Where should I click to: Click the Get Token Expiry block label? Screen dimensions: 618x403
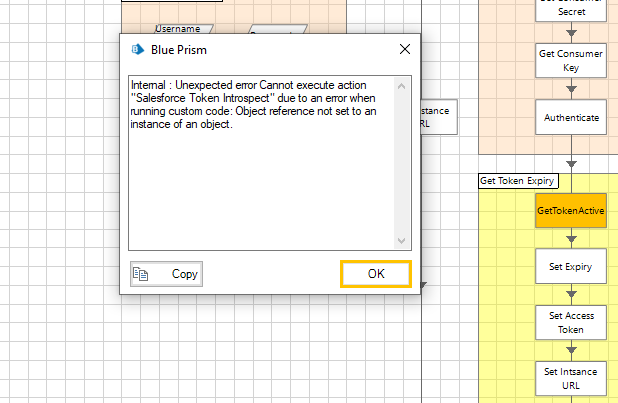518,181
